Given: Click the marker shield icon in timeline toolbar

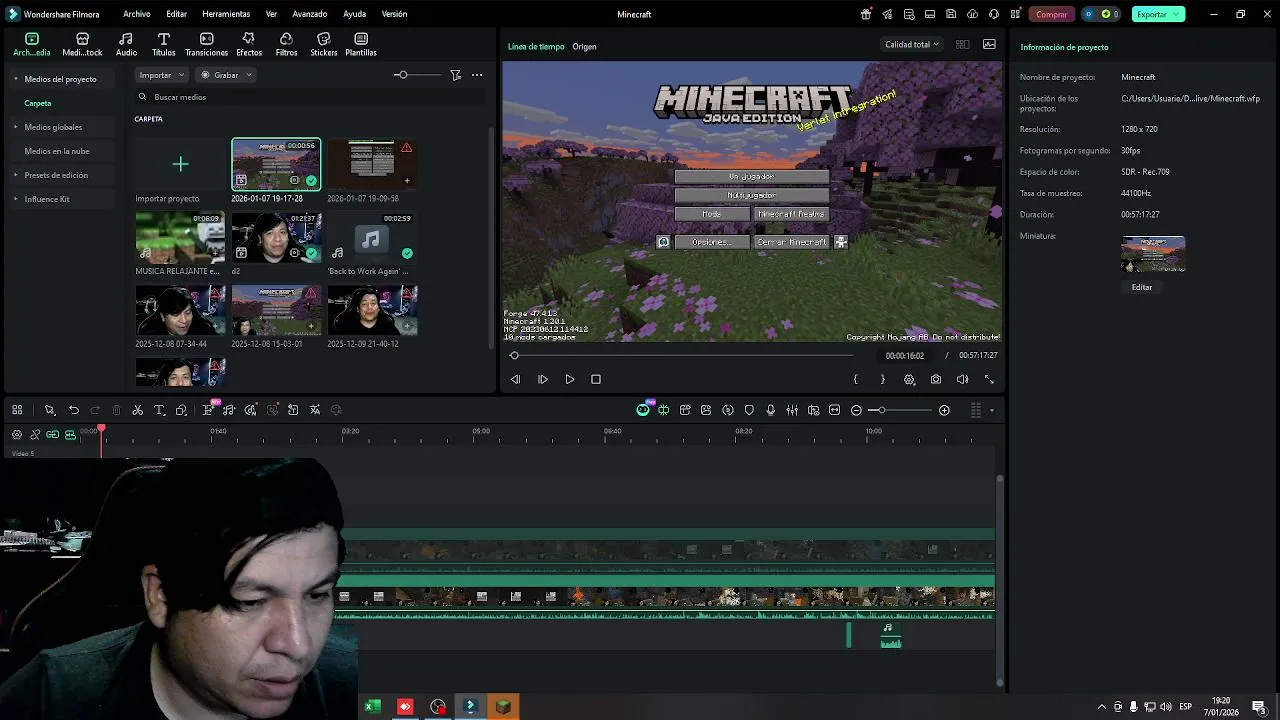Looking at the screenshot, I should 749,410.
